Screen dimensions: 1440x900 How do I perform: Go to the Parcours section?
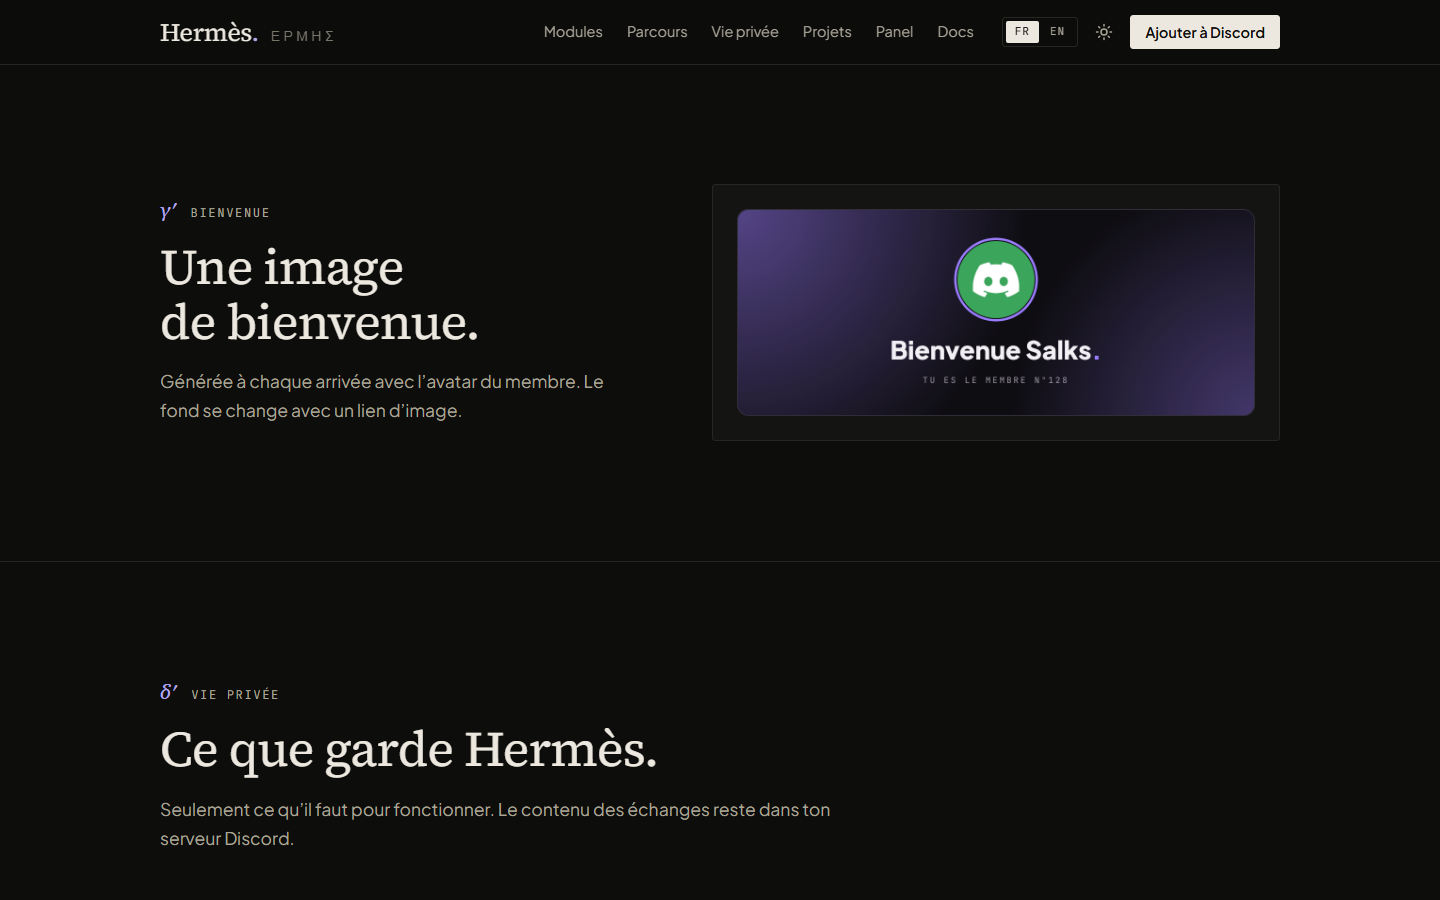click(x=657, y=32)
